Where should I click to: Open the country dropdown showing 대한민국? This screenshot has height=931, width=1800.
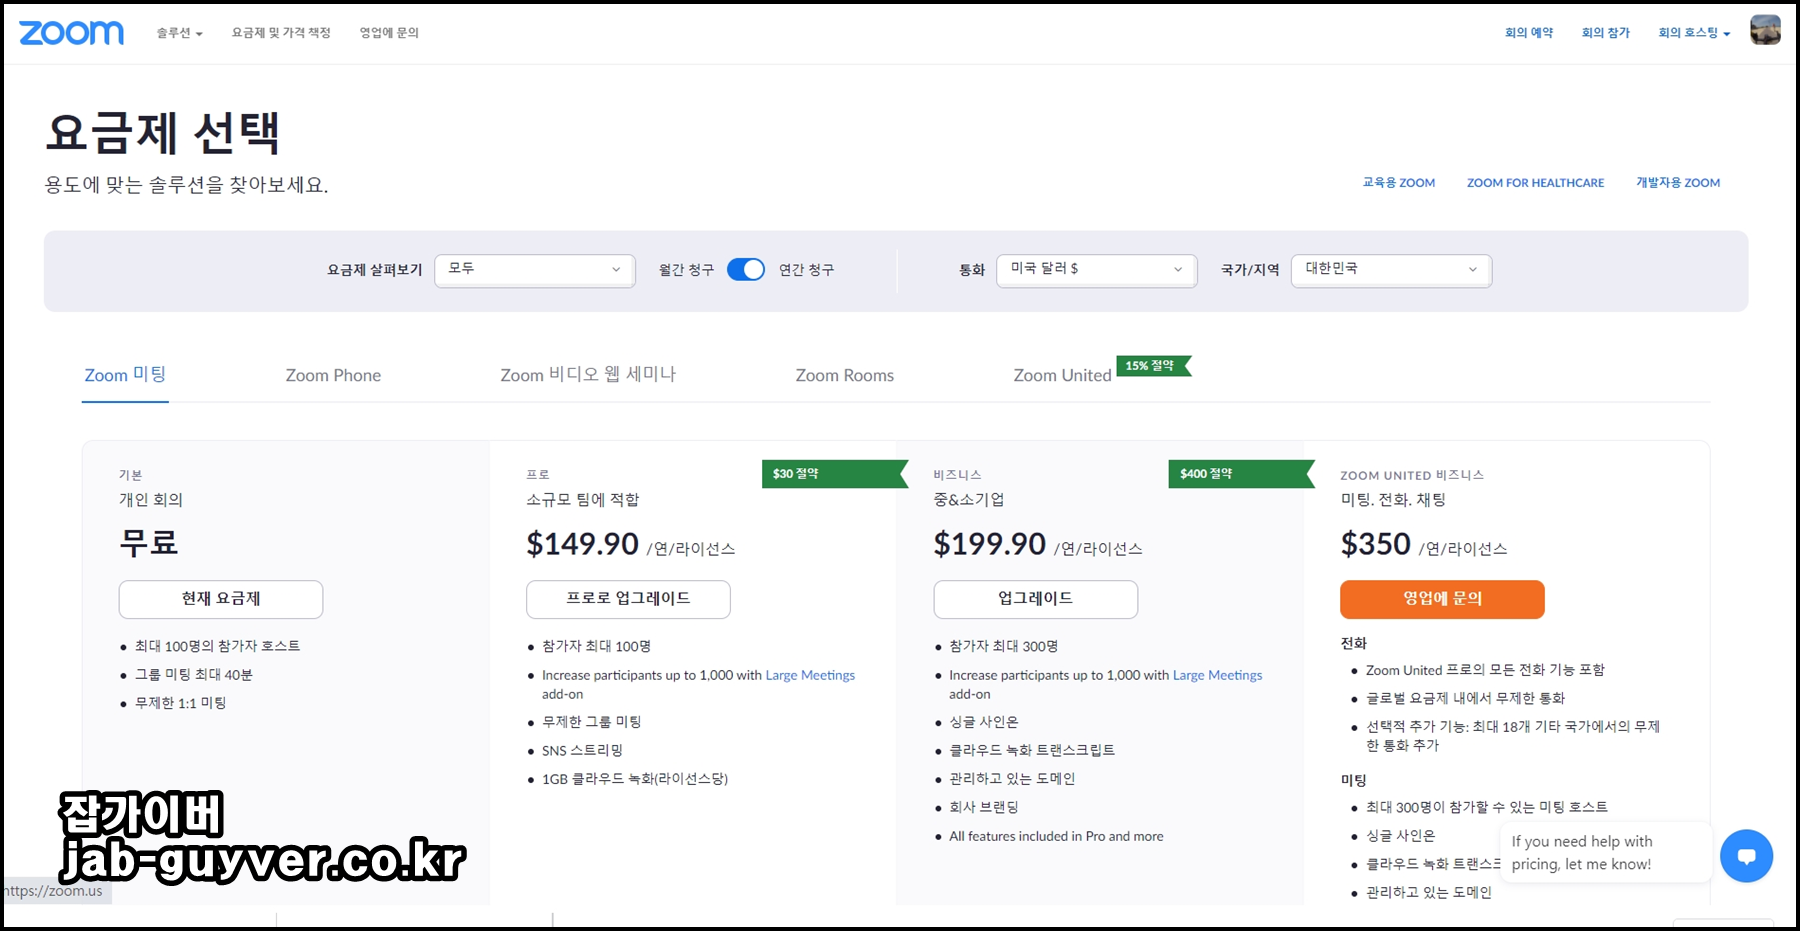click(x=1391, y=270)
